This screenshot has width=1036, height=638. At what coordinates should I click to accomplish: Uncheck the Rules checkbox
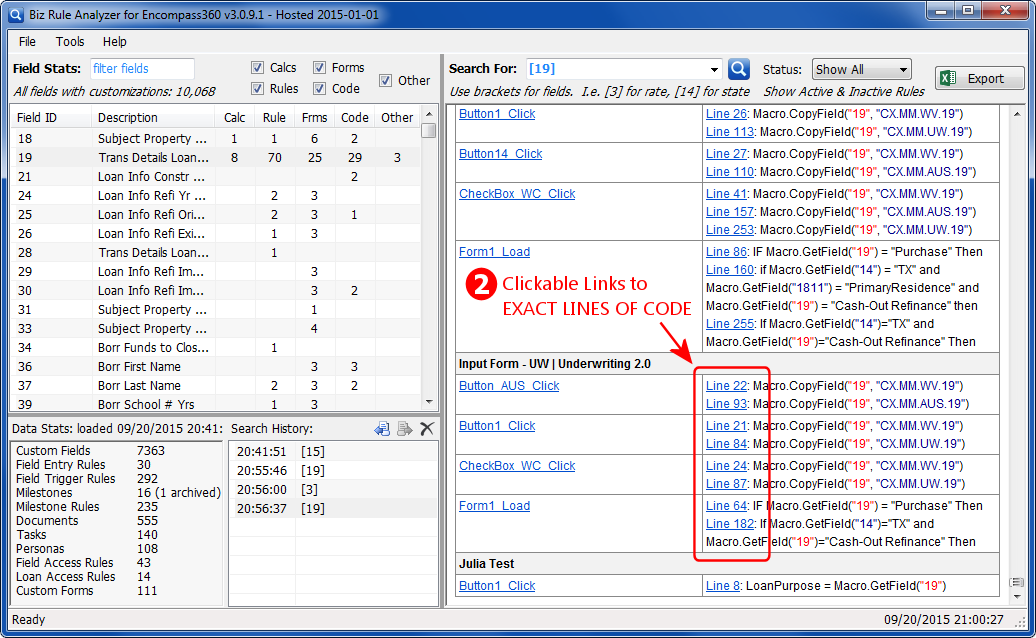tap(258, 89)
